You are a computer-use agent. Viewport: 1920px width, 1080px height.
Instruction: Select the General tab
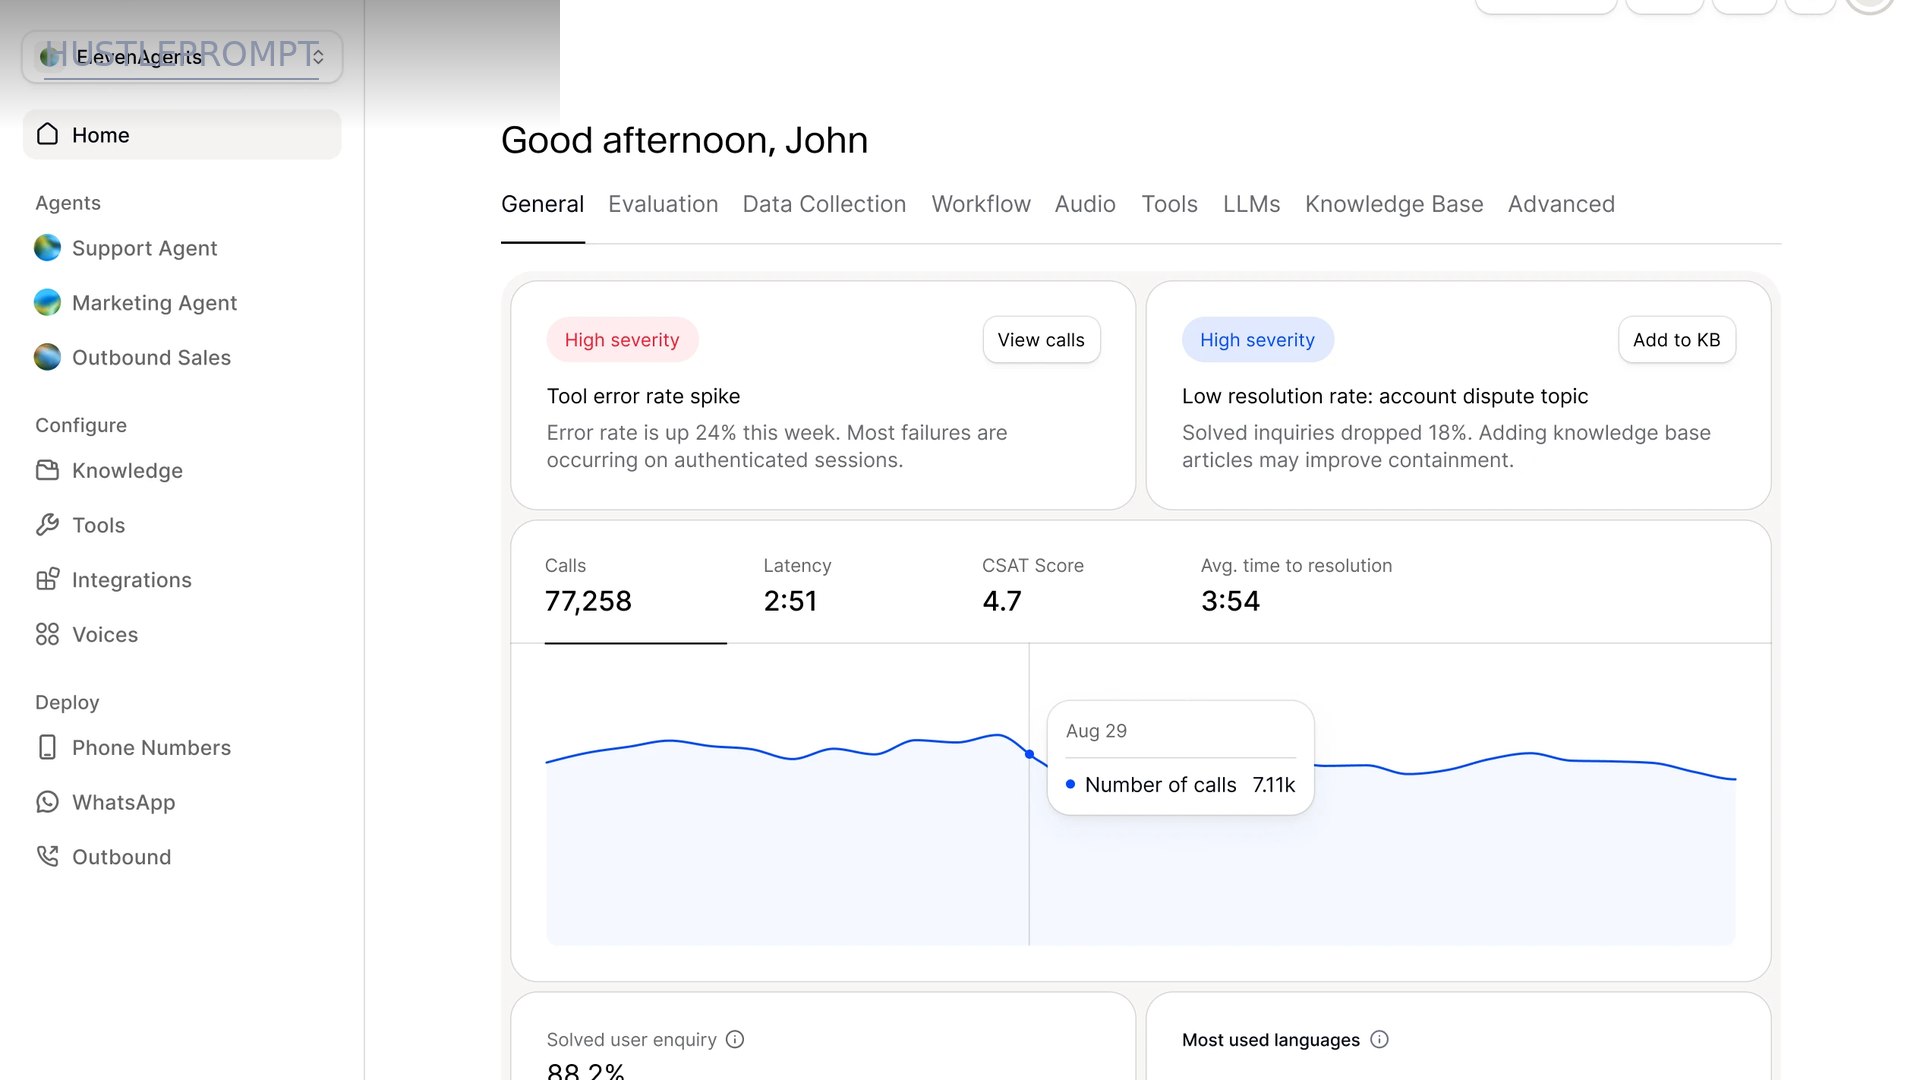[542, 204]
